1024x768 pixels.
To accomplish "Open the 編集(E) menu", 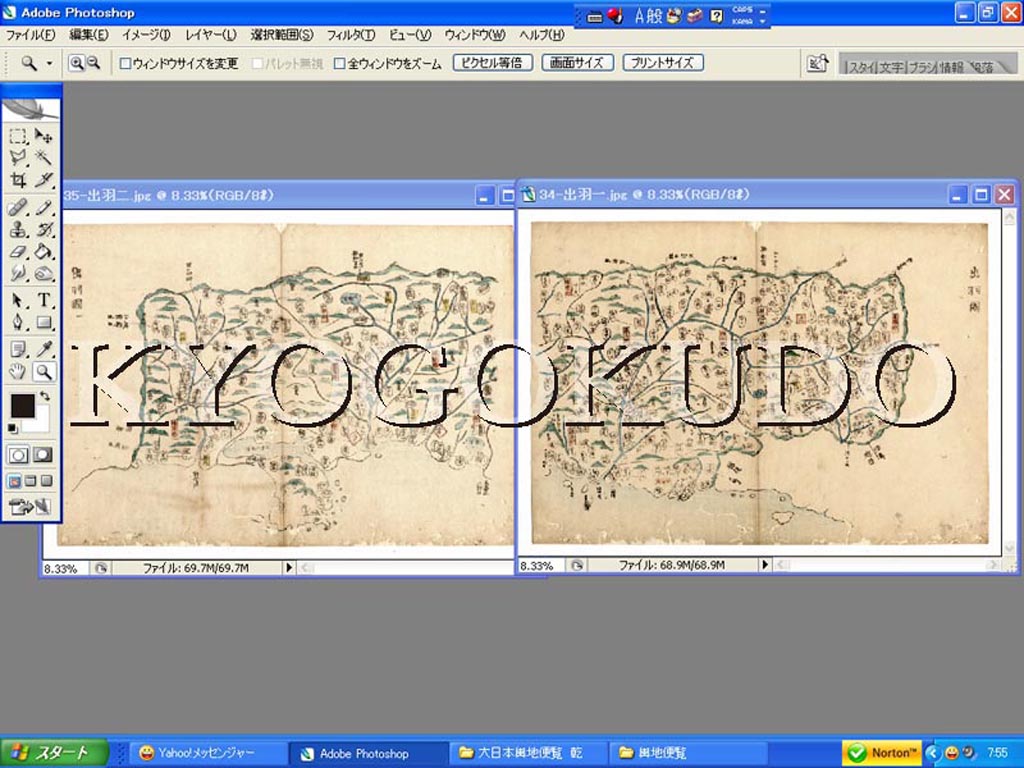I will (x=89, y=35).
